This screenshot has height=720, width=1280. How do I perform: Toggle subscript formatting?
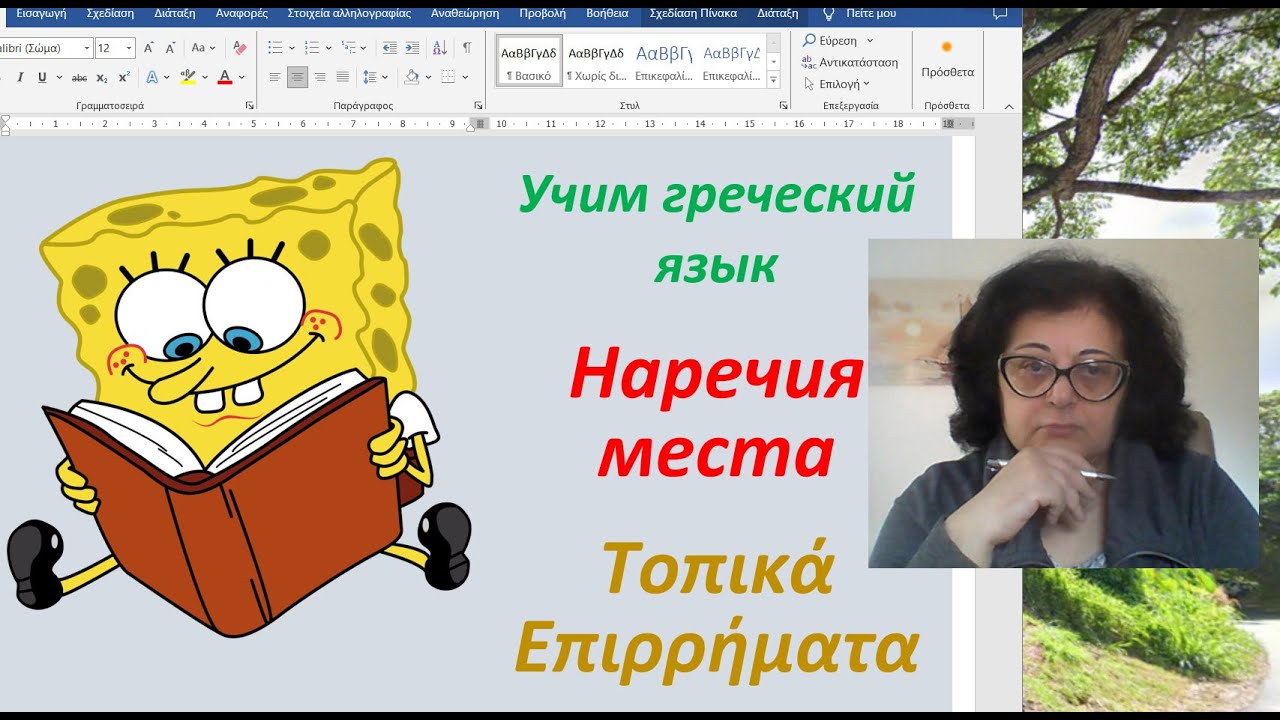coord(102,77)
